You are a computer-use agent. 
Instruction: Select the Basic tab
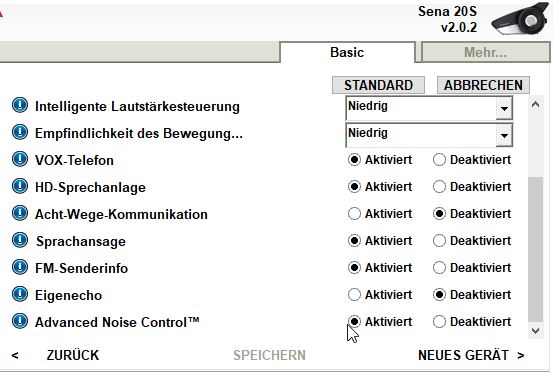pyautogui.click(x=347, y=53)
